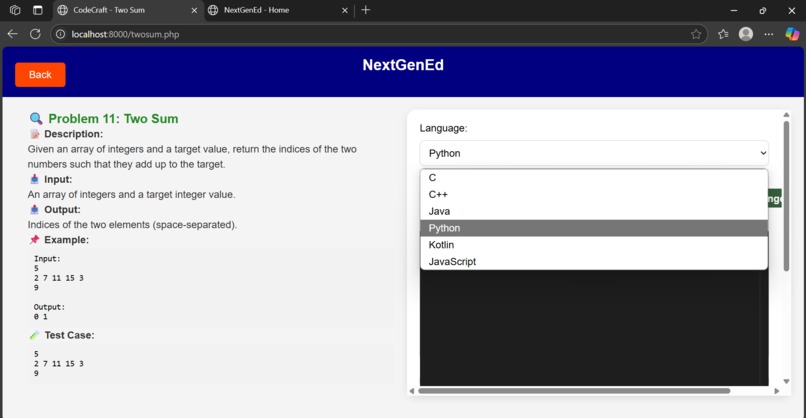Viewport: 806px width, 418px height.
Task: Minimize the browser window
Action: coord(734,10)
